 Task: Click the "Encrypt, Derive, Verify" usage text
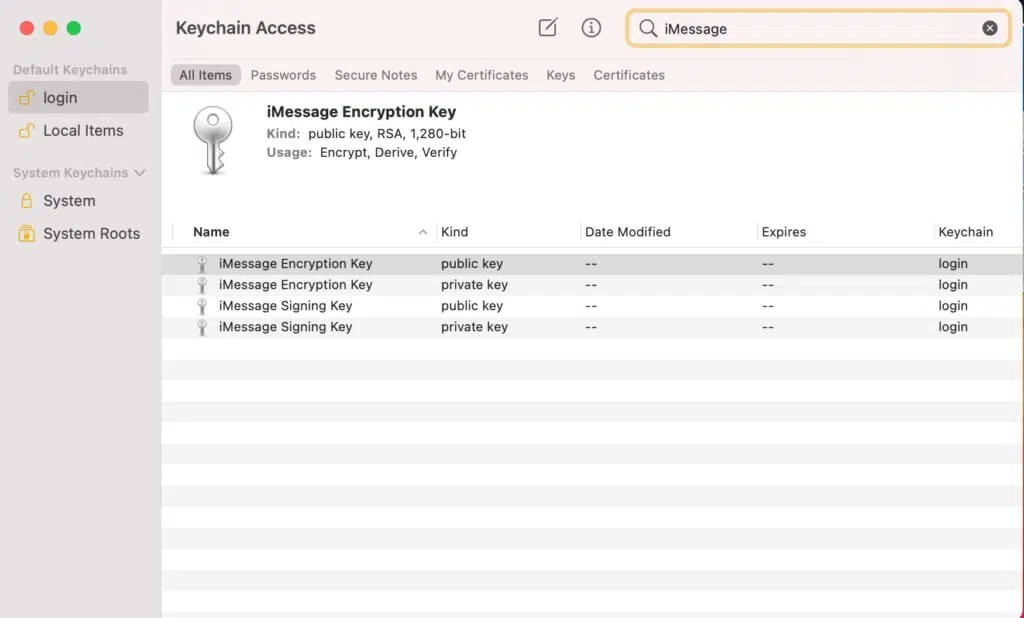388,152
